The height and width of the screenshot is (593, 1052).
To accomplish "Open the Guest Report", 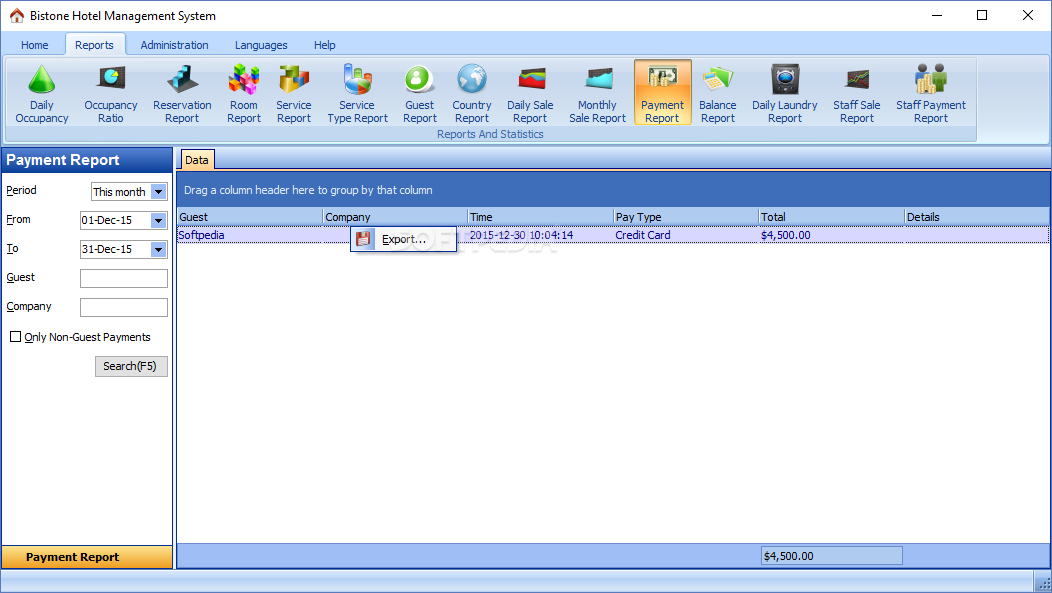I will [x=420, y=93].
